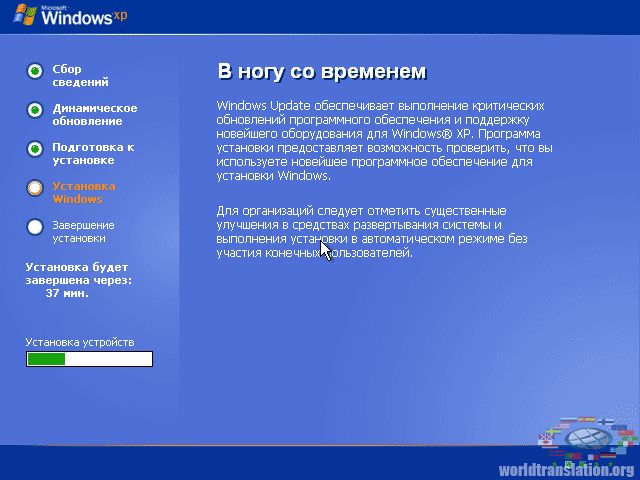Click the Завершение установки step label
Image resolution: width=640 pixels, height=480 pixels.
pyautogui.click(x=83, y=231)
